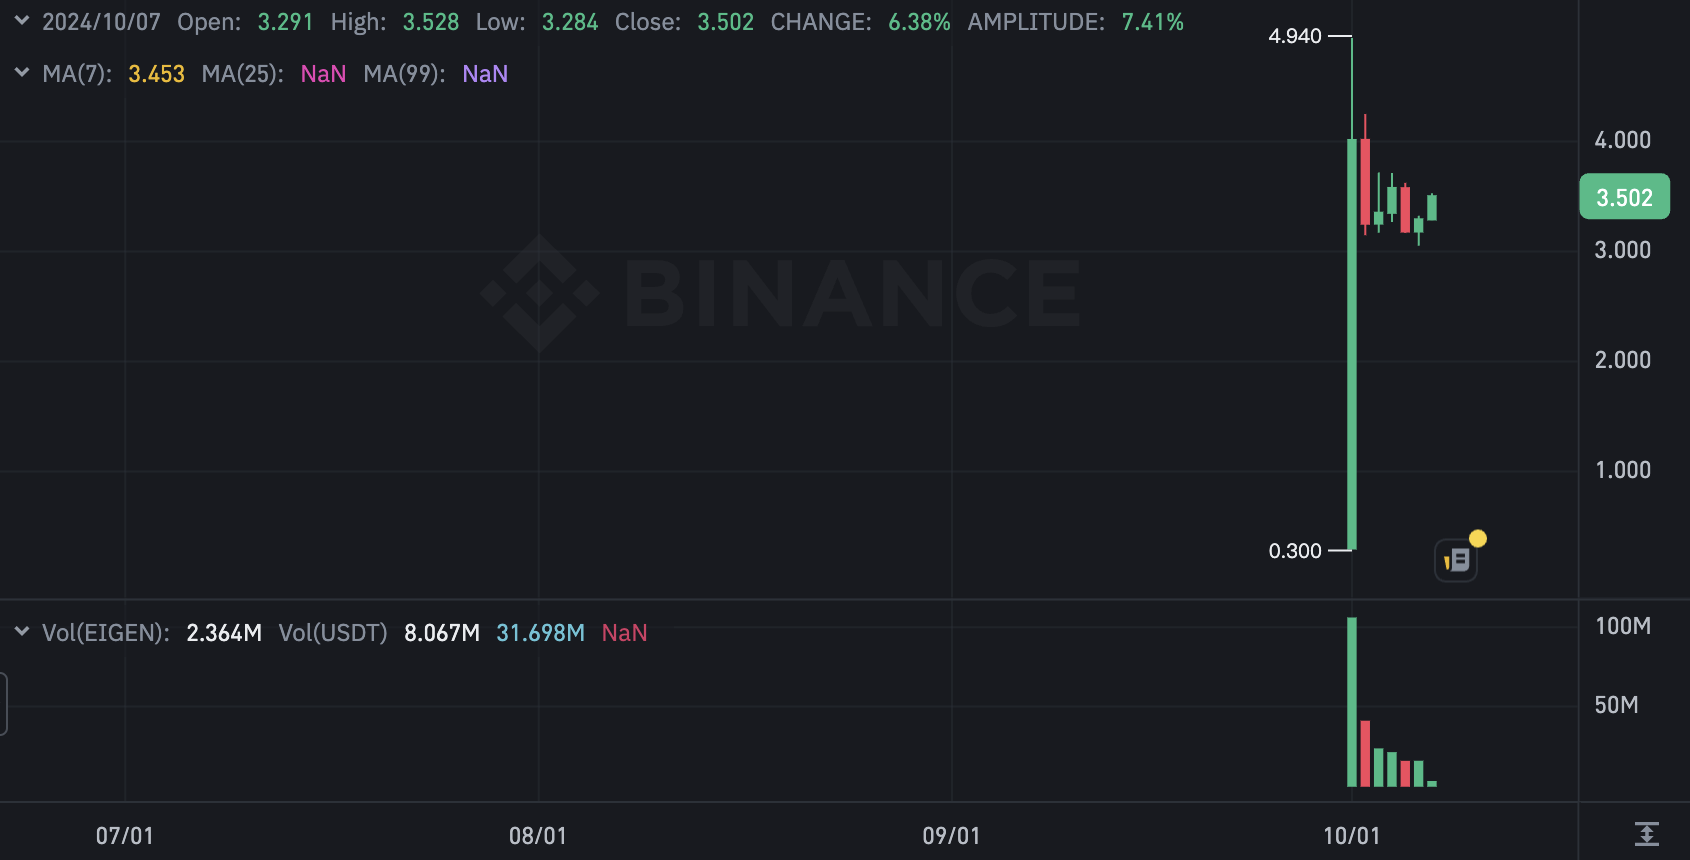Click the 0.300 low price marker
The height and width of the screenshot is (860, 1690).
pyautogui.click(x=1295, y=551)
